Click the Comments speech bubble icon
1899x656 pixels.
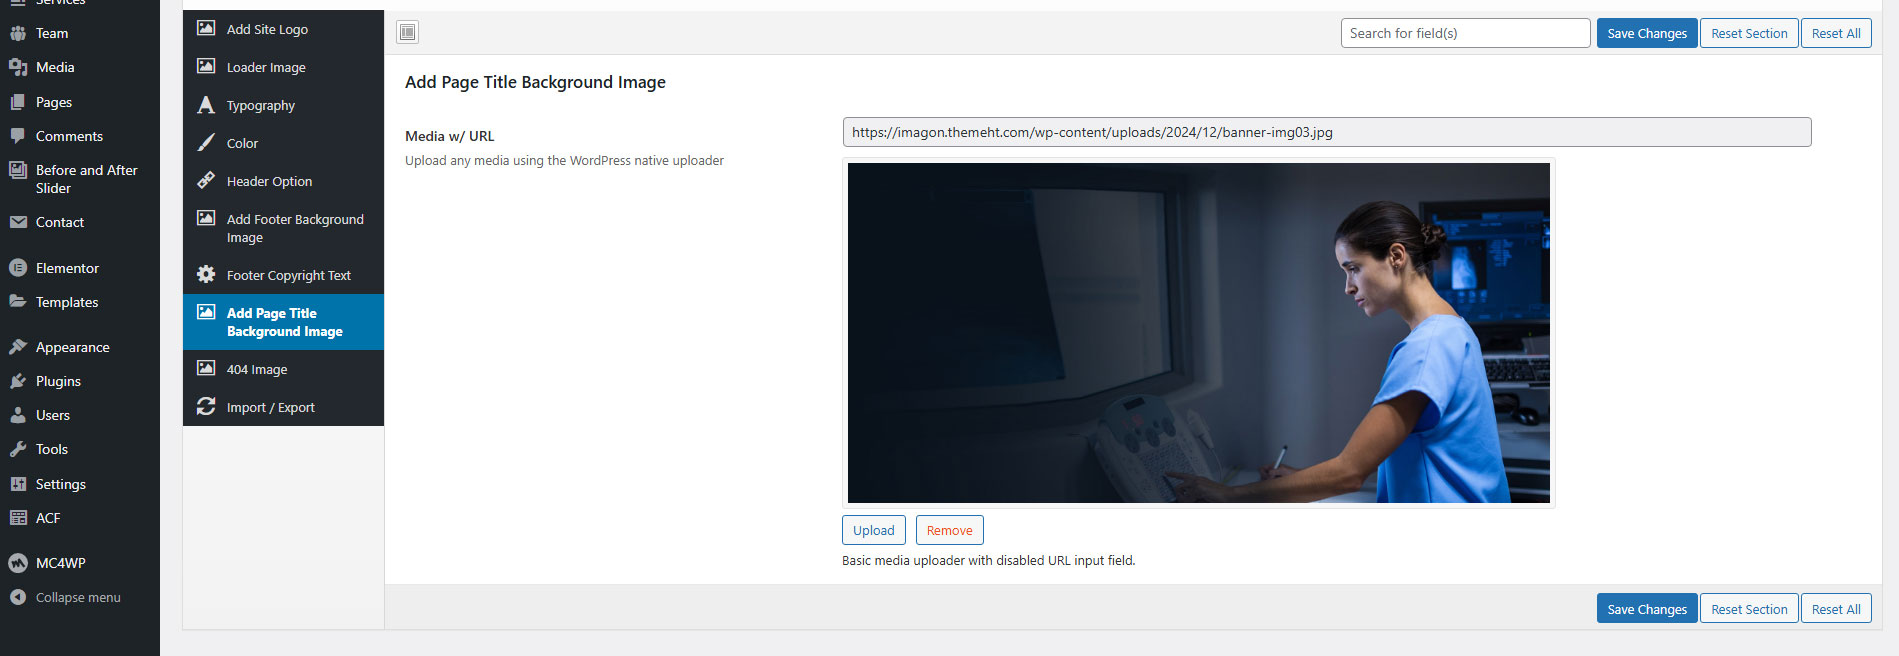coord(18,136)
